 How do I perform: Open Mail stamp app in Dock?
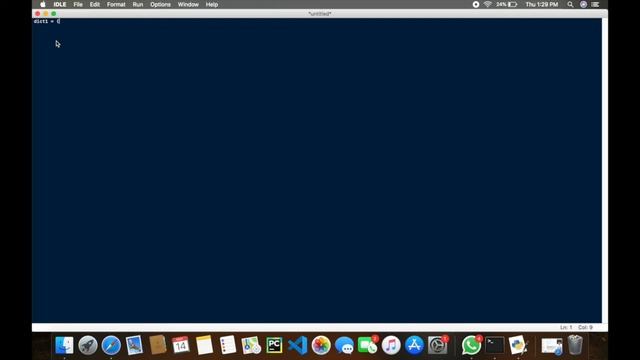(x=134, y=345)
